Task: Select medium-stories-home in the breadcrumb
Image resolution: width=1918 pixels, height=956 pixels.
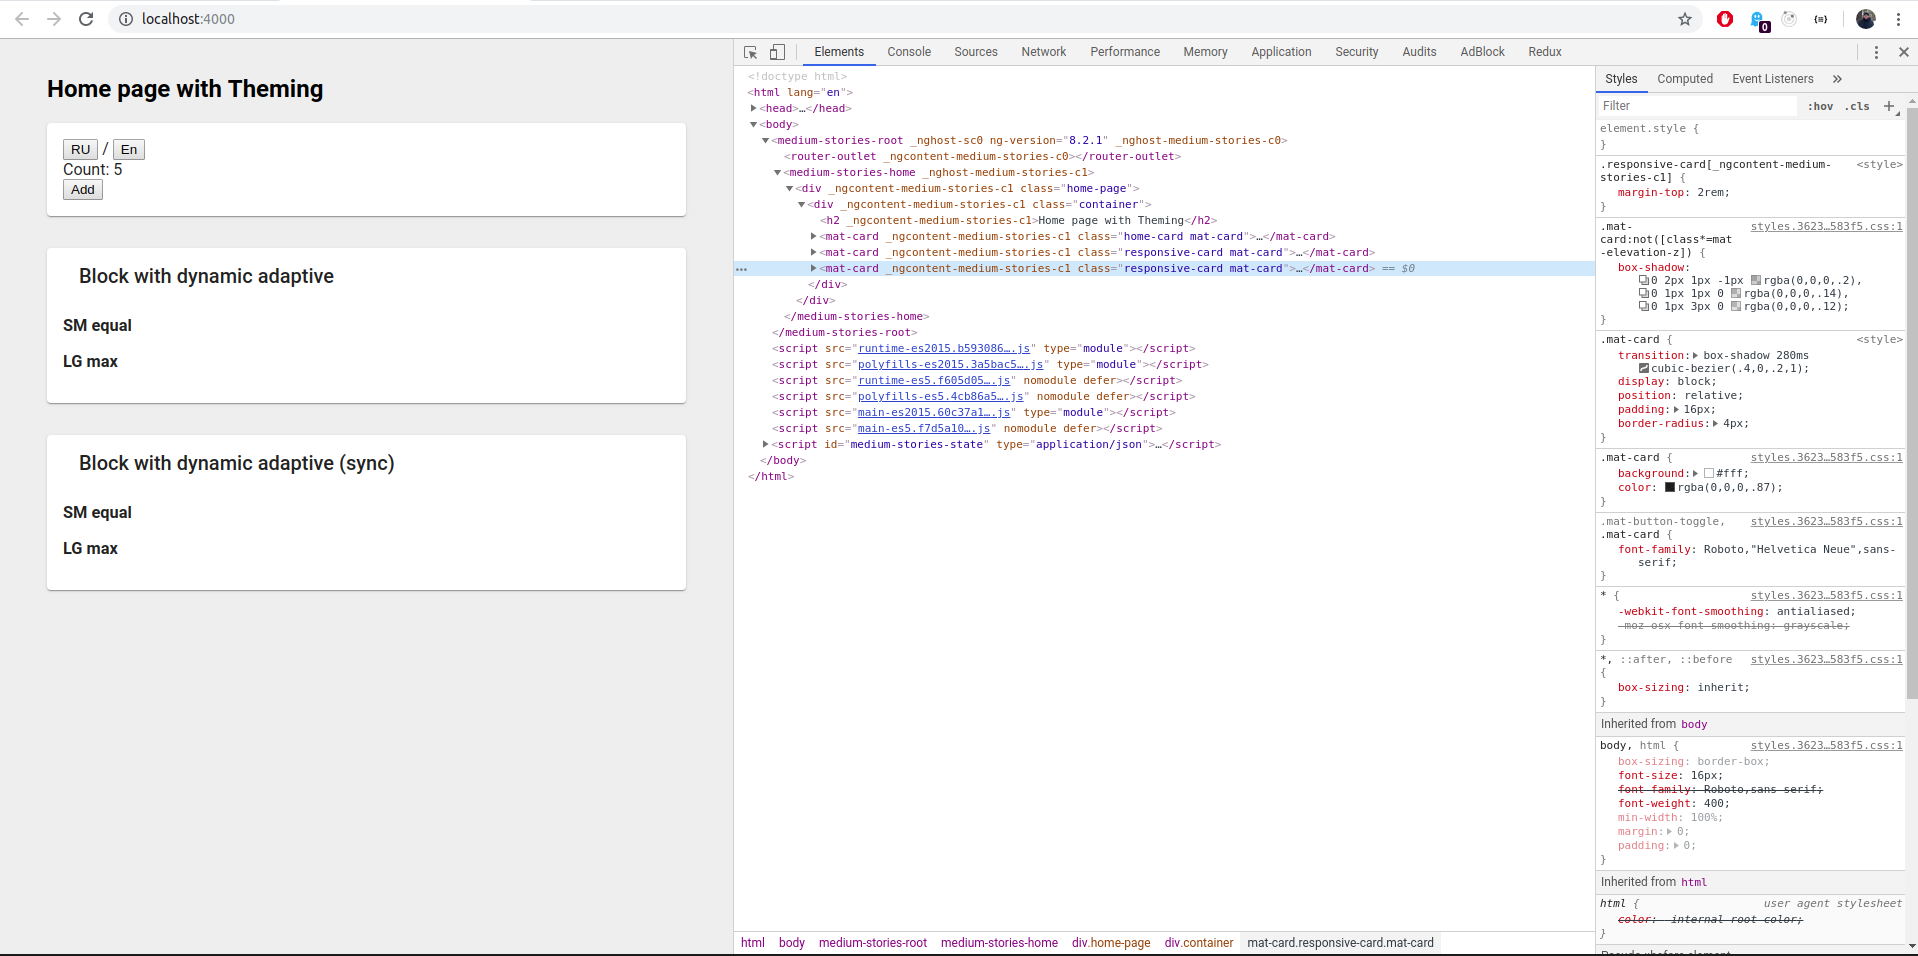Action: [x=999, y=943]
